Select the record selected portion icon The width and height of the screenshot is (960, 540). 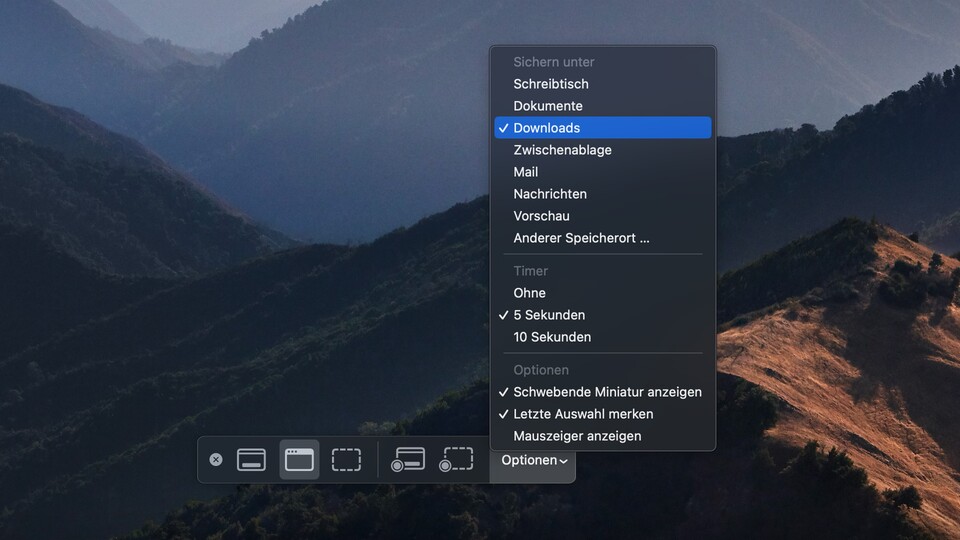coord(456,460)
